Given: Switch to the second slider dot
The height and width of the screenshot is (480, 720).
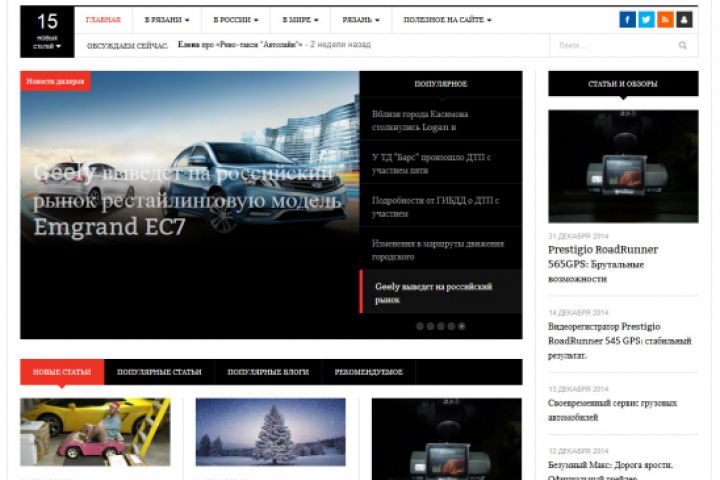Looking at the screenshot, I should [430, 326].
